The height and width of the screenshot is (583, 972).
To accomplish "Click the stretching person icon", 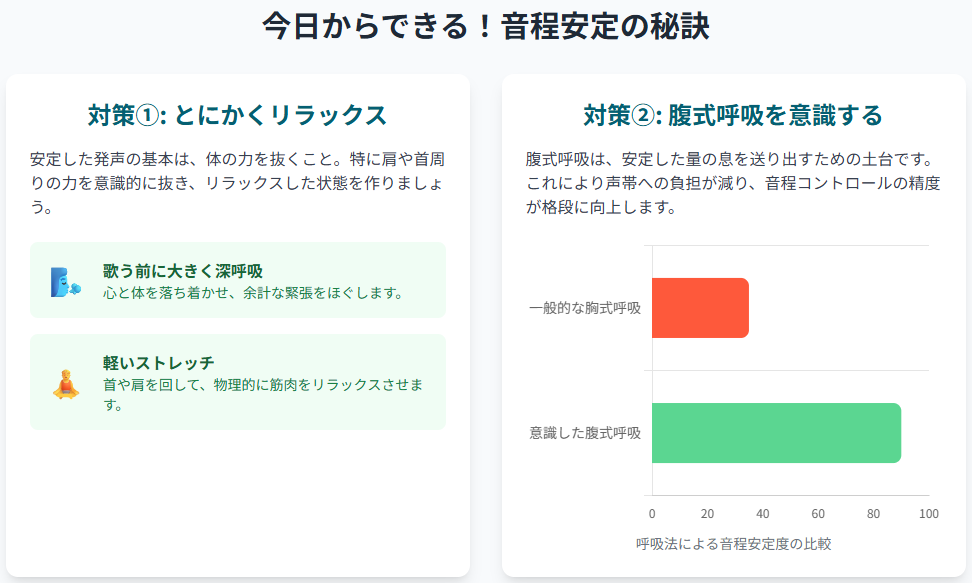I will (x=66, y=383).
